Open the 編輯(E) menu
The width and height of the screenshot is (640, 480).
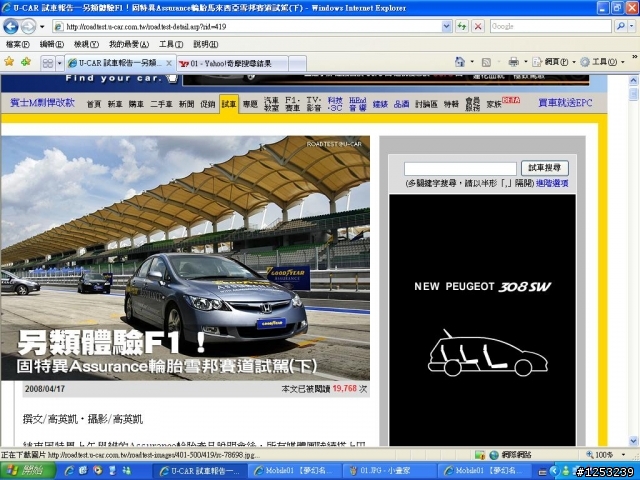tap(51, 44)
